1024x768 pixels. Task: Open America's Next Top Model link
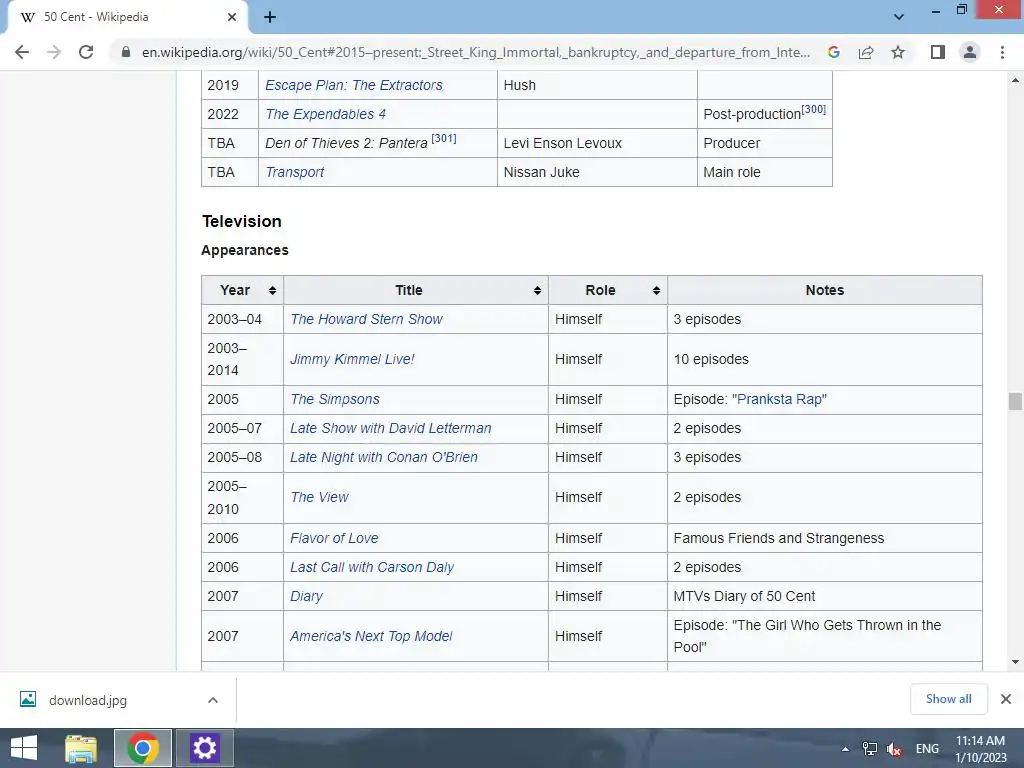pos(371,636)
